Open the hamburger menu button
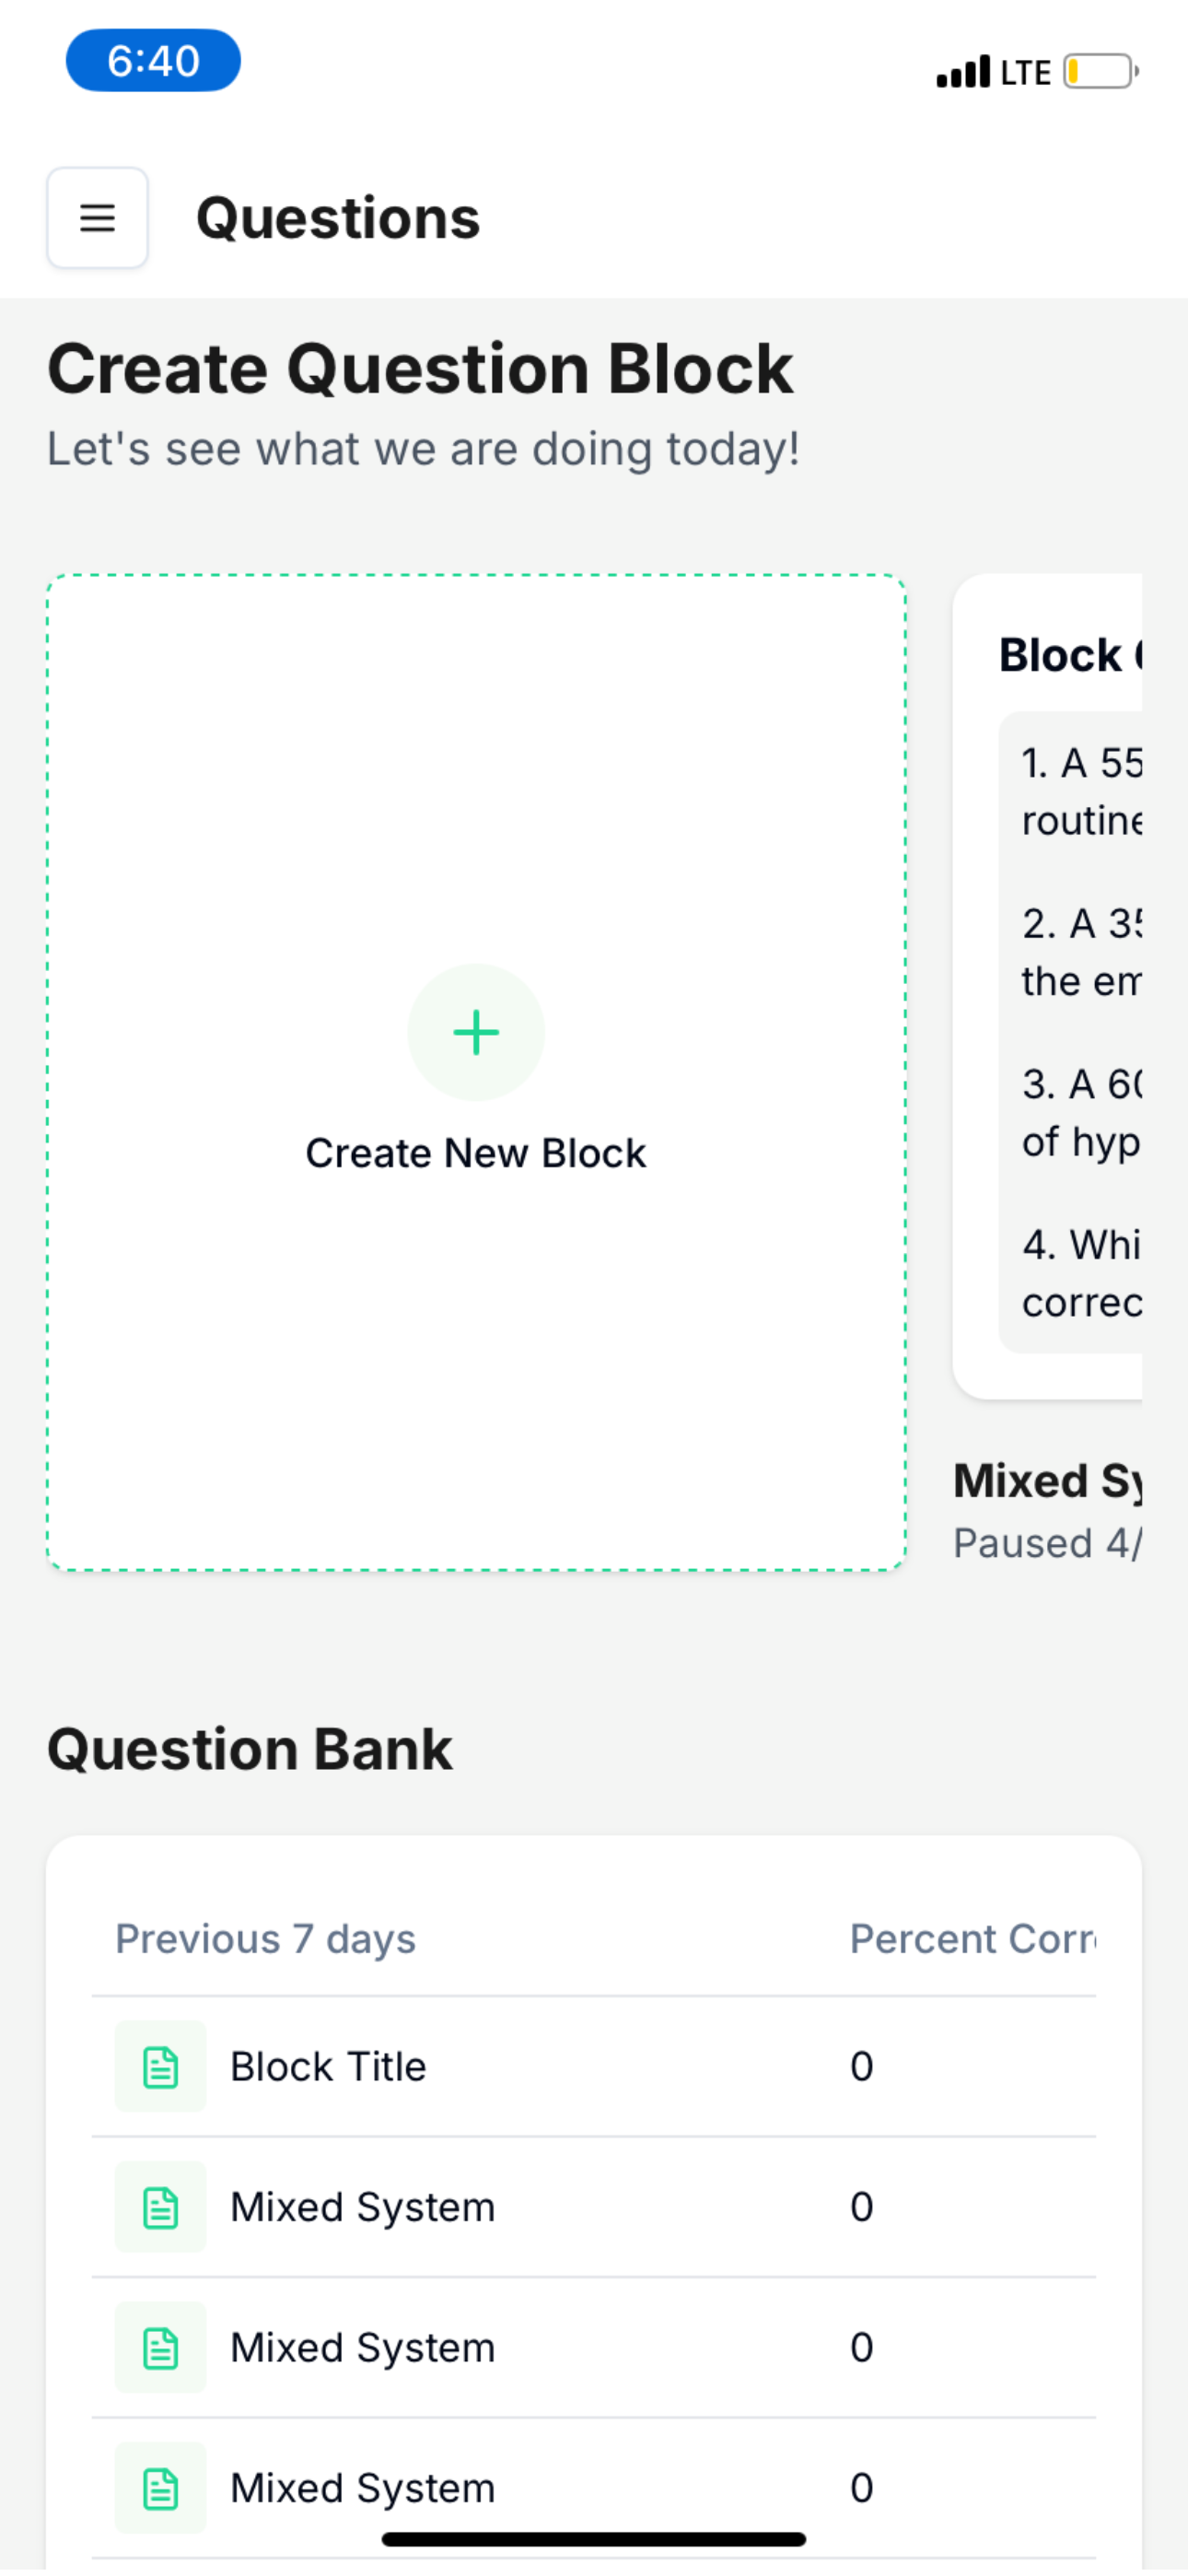1188x2576 pixels. 97,218
